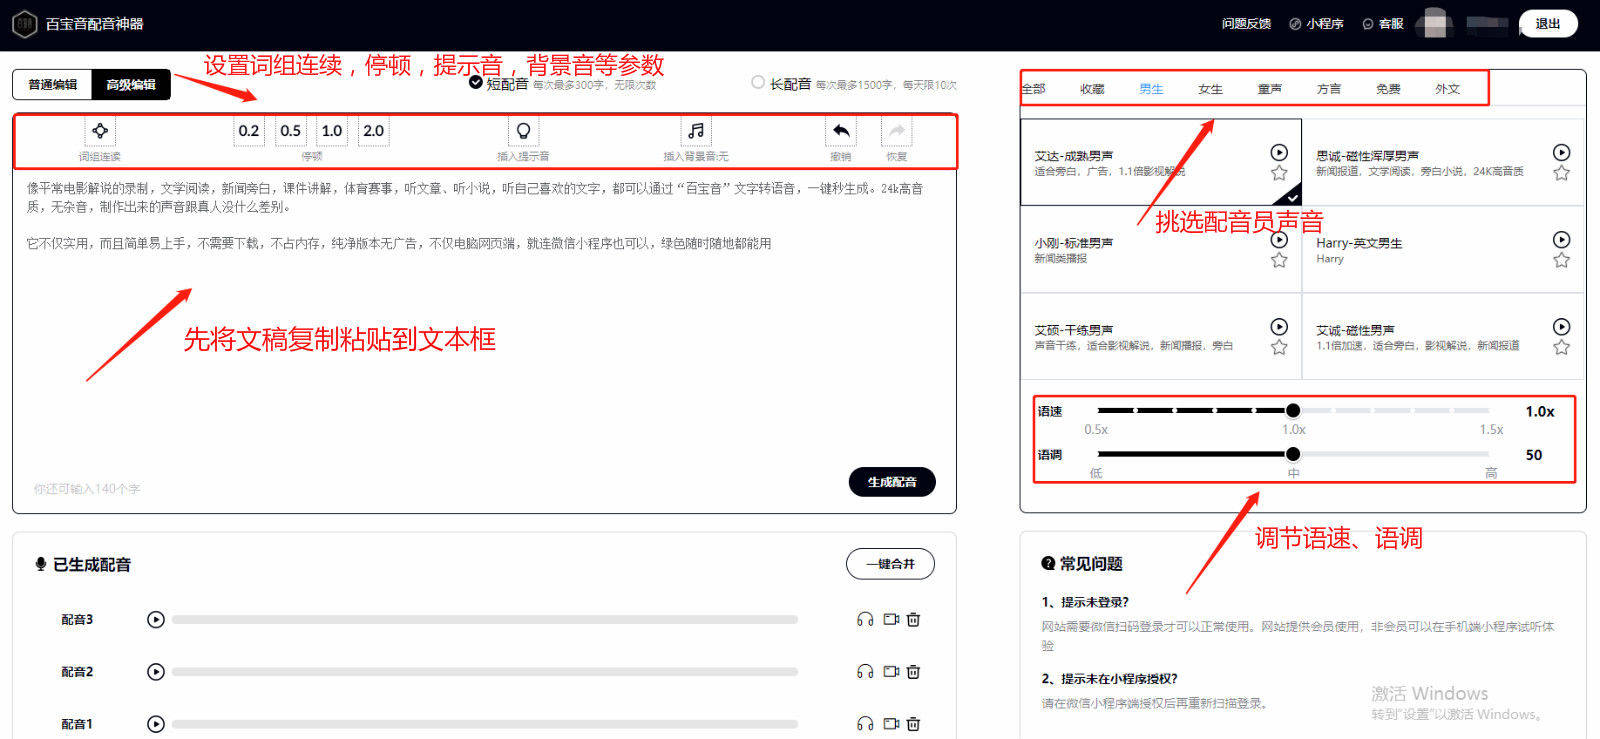Star the Harry-英文男生 voice
The height and width of the screenshot is (739, 1600).
click(x=1562, y=260)
